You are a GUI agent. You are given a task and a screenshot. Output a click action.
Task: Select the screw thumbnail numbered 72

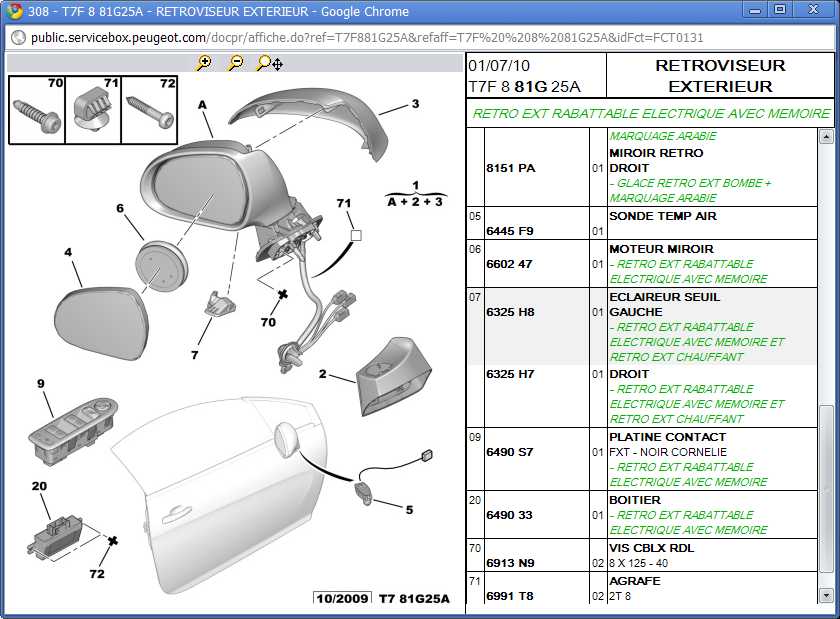coord(149,110)
